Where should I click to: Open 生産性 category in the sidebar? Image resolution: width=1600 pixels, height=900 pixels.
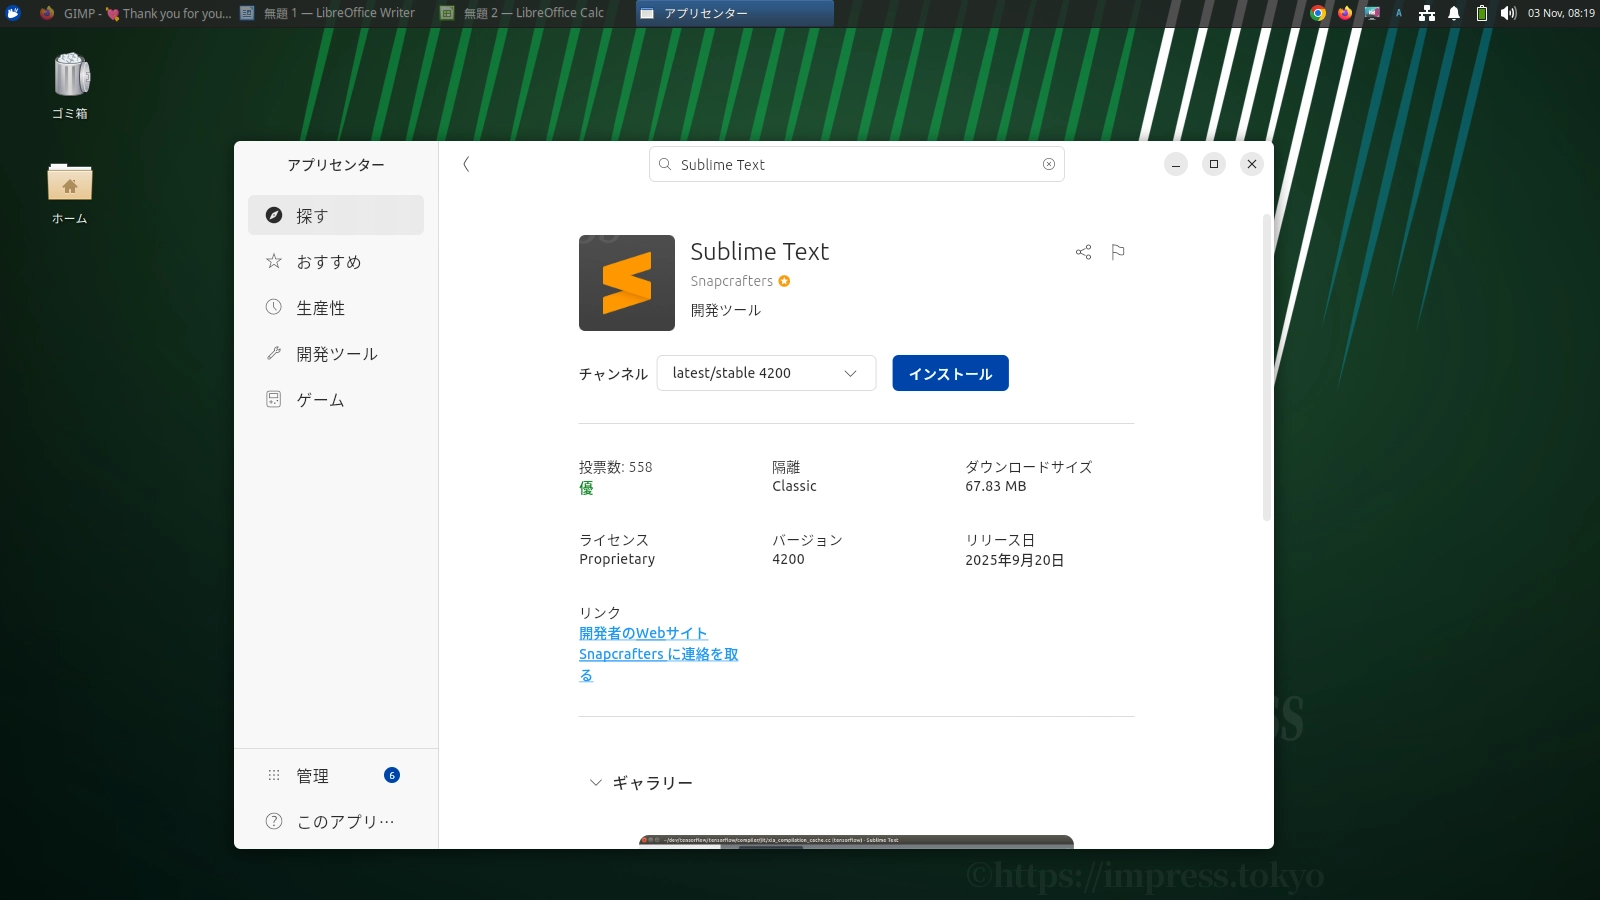pyautogui.click(x=336, y=307)
